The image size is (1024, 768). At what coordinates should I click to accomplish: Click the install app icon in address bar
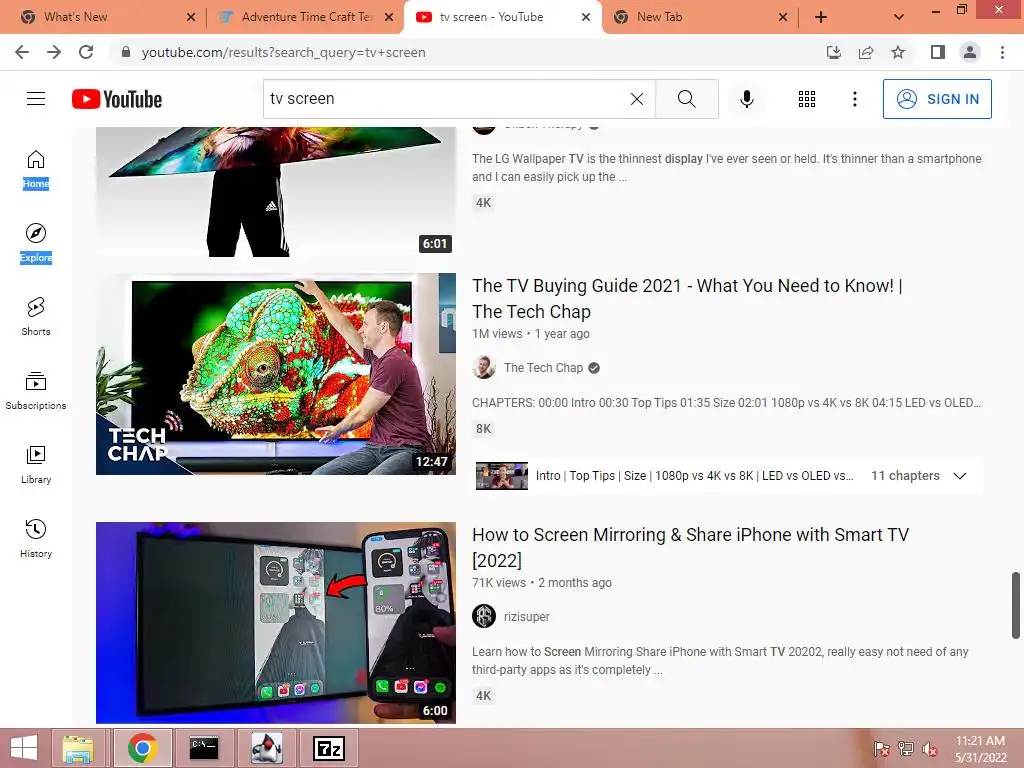[833, 52]
